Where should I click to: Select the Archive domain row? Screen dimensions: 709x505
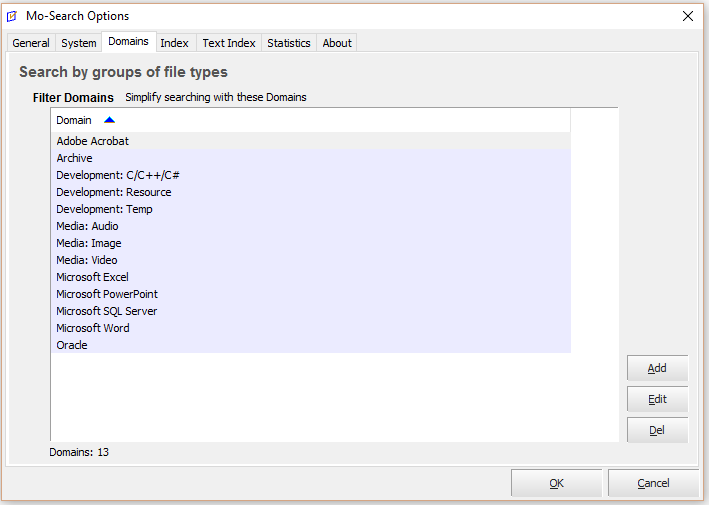pyautogui.click(x=311, y=158)
